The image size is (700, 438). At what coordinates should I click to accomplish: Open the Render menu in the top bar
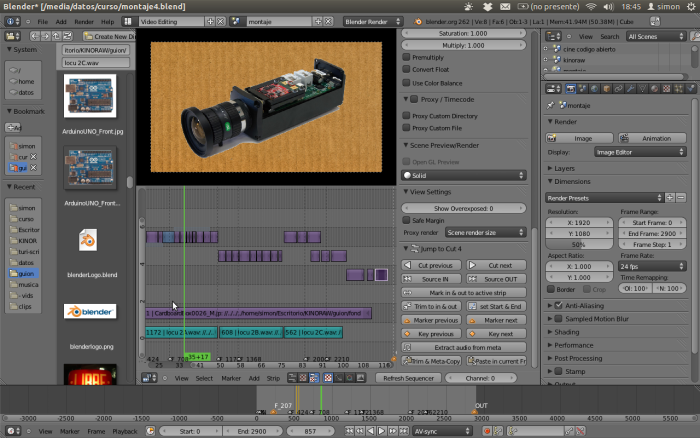point(84,21)
